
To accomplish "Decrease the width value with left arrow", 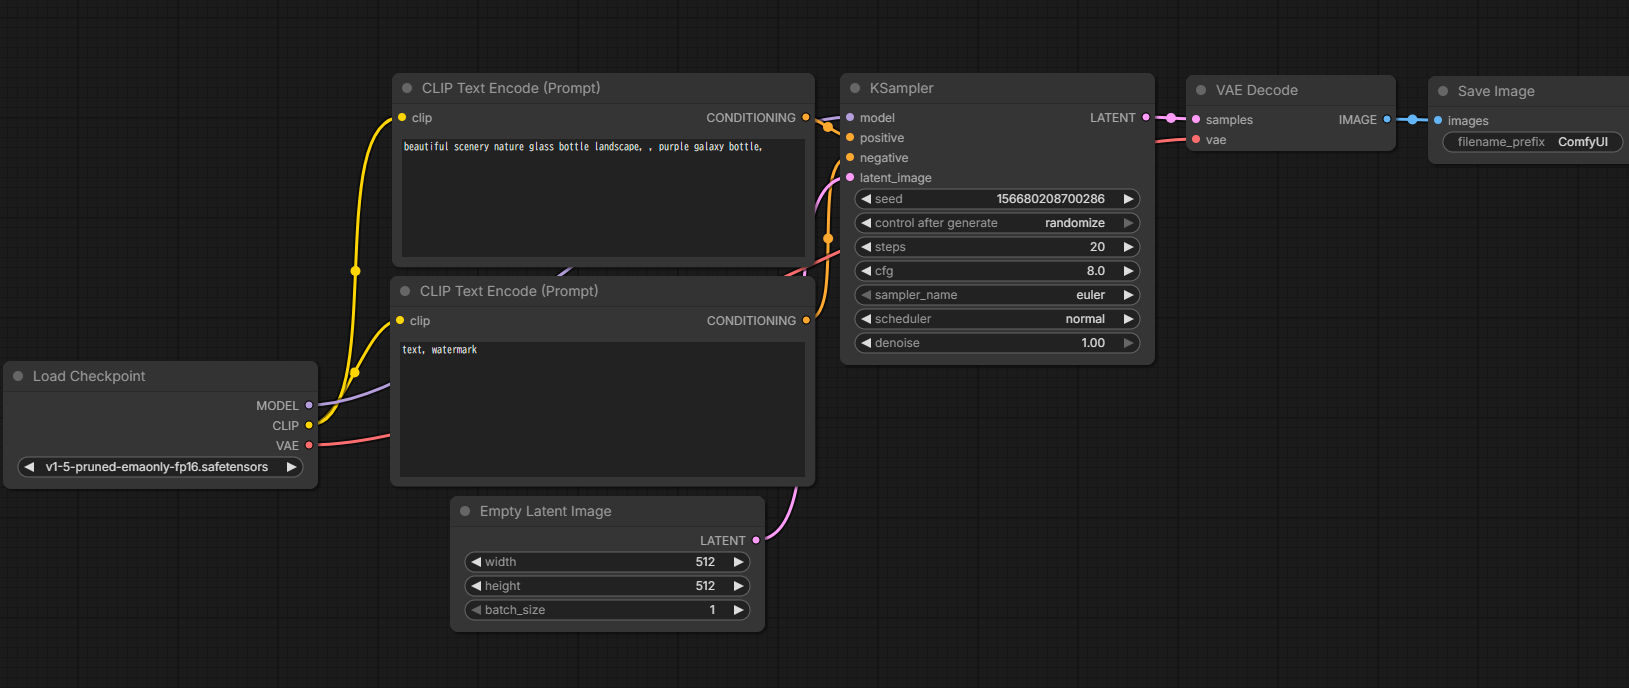I will 476,562.
